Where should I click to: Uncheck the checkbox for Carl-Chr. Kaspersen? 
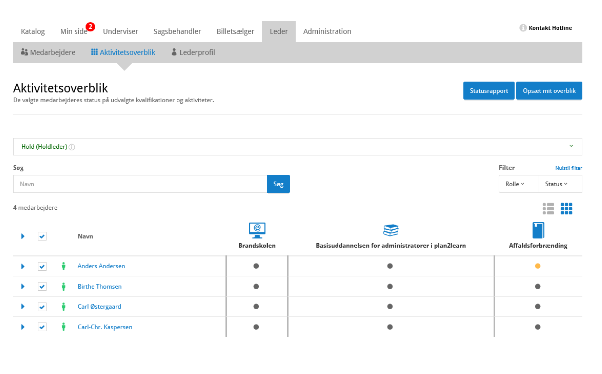pos(42,327)
